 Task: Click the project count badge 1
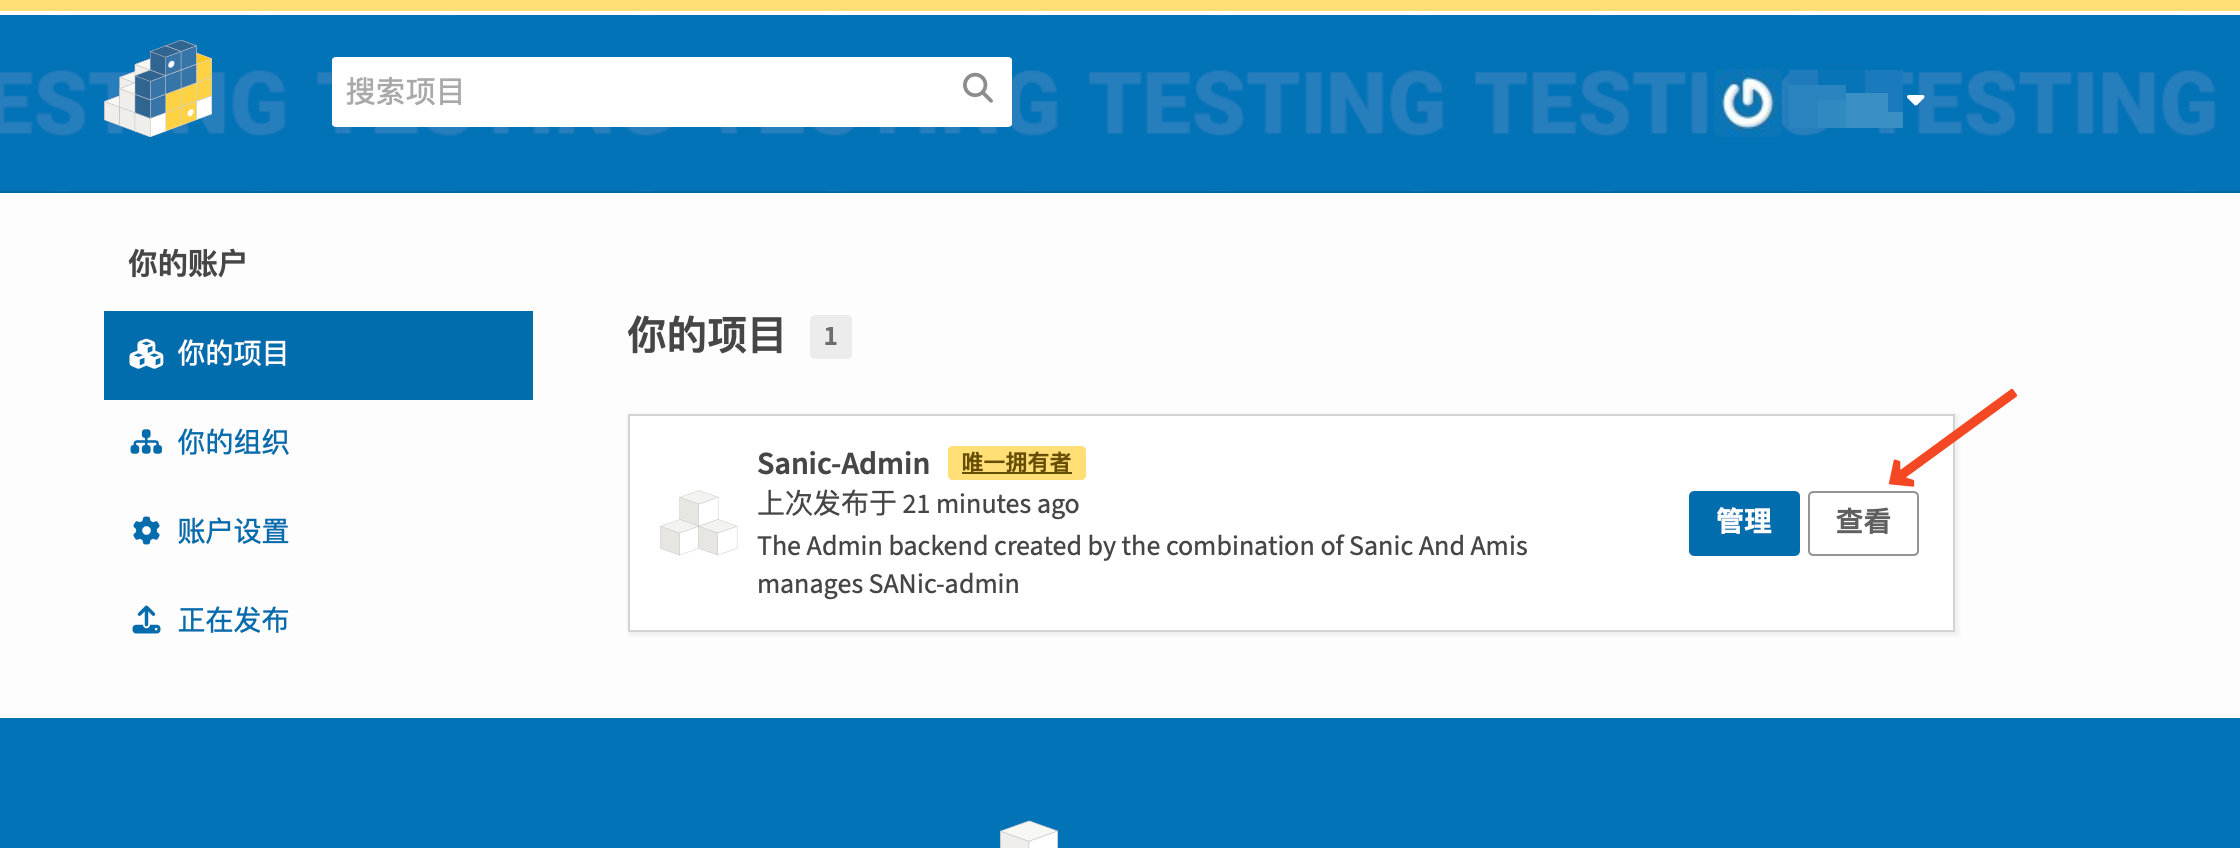(830, 337)
